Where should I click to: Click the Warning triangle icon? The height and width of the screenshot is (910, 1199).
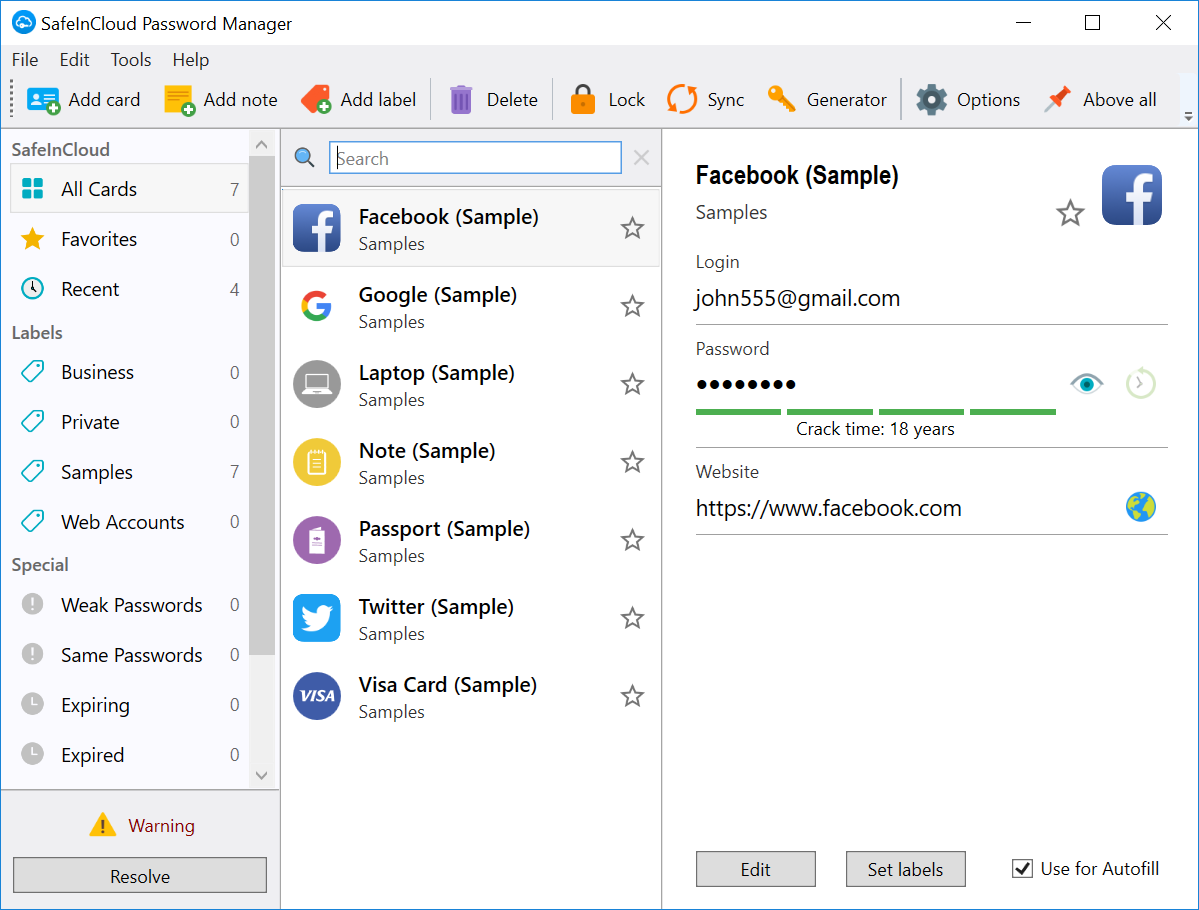click(102, 825)
